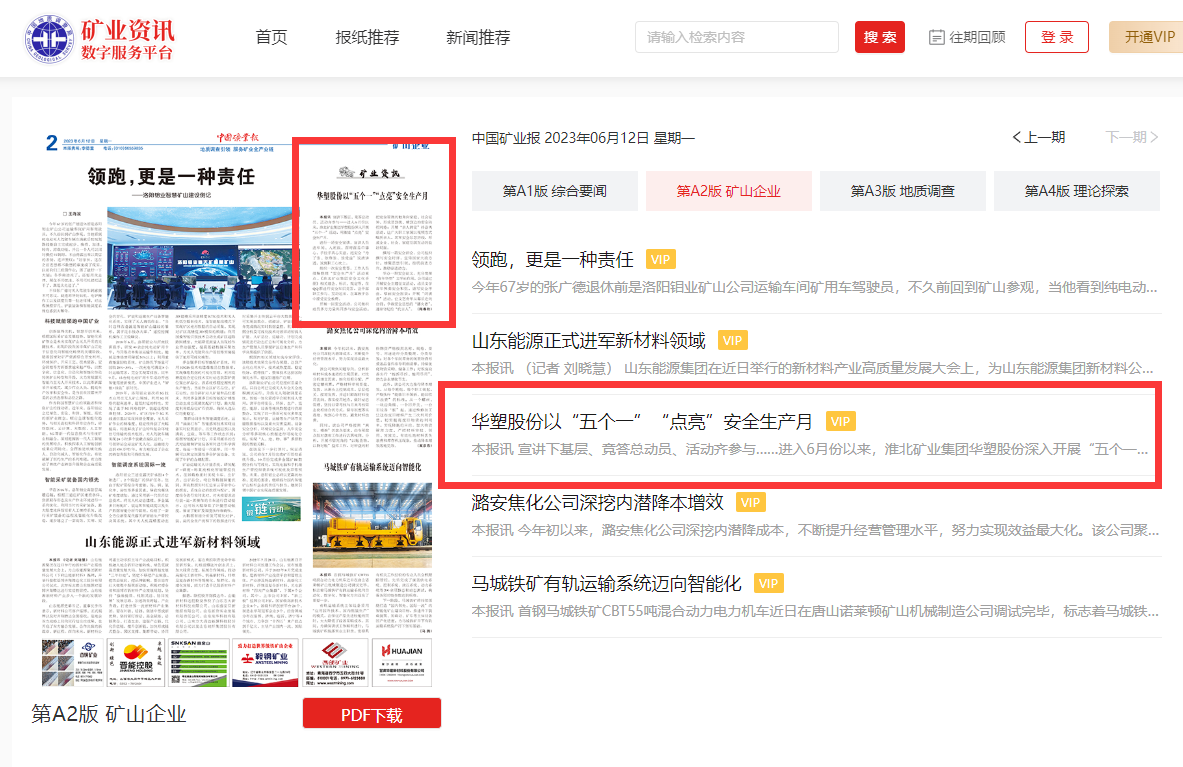Click the 登录 login button
This screenshot has height=767, width=1183.
coord(1056,37)
